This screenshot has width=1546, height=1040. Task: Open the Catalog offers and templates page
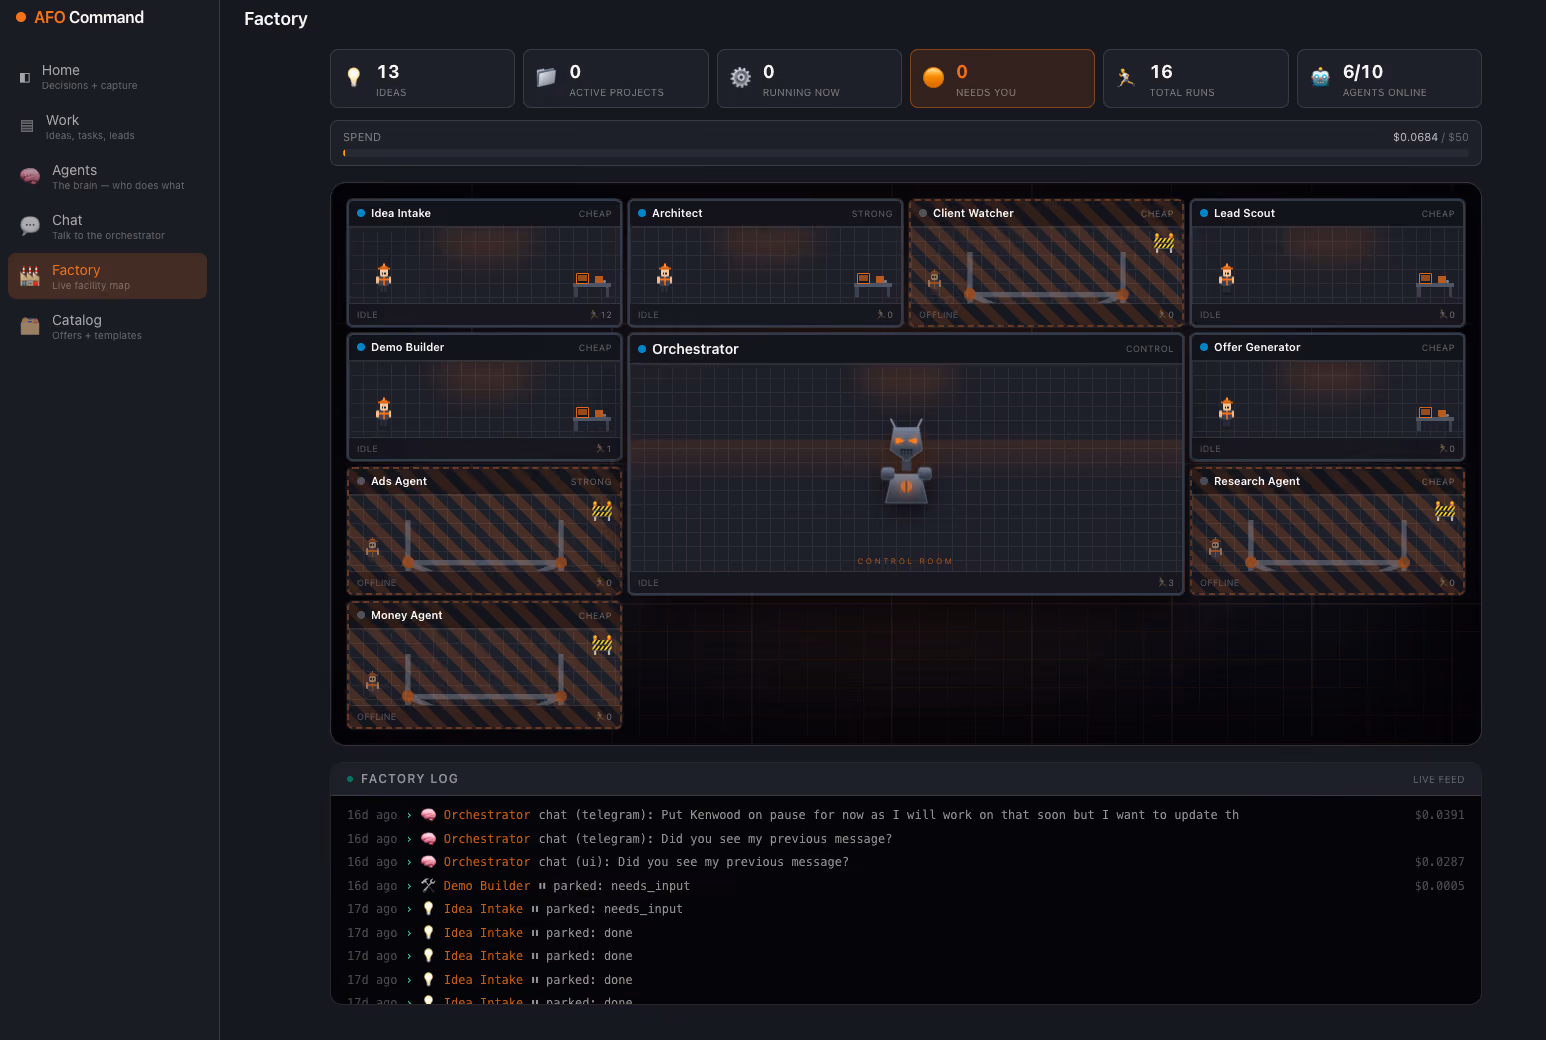[107, 327]
